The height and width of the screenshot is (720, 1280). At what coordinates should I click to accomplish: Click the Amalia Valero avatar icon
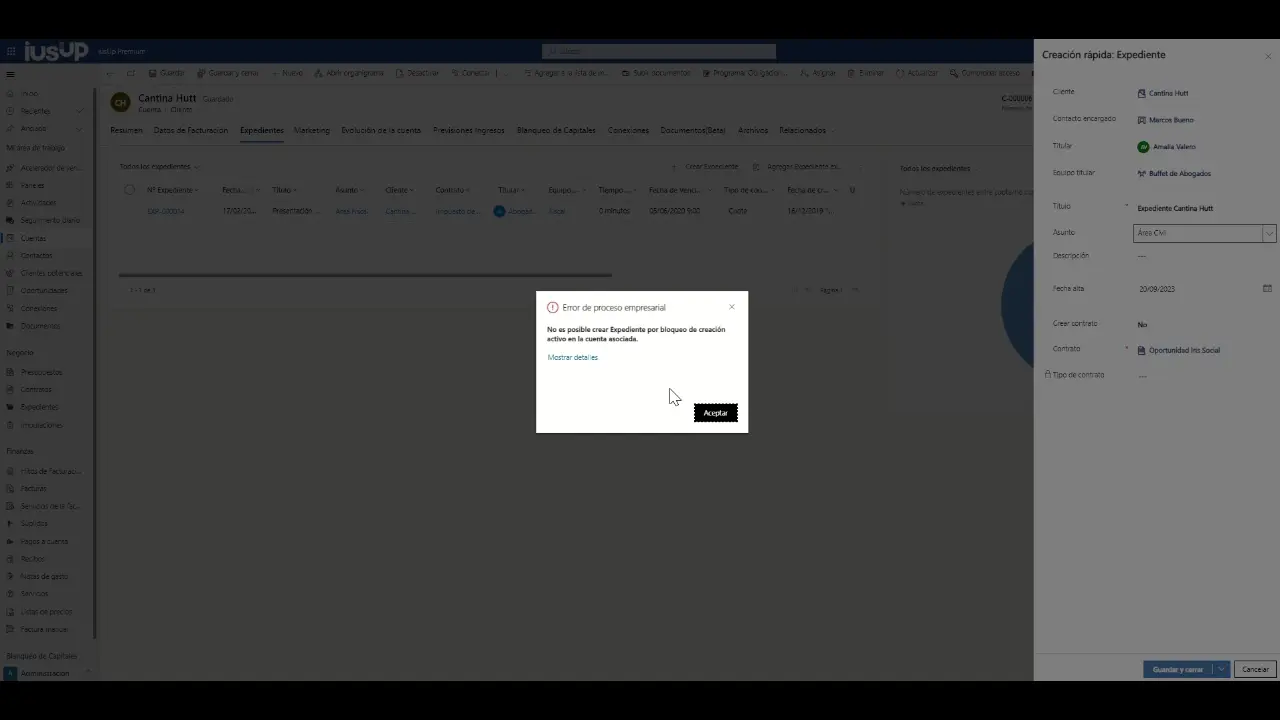coord(1143,146)
